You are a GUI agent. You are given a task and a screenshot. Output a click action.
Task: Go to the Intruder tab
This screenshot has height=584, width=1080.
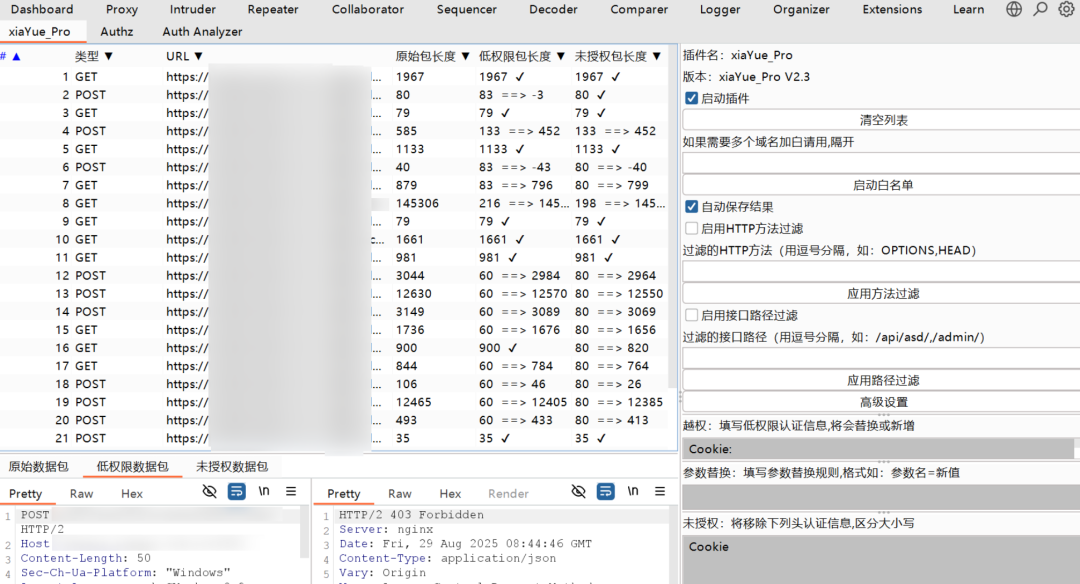pos(192,10)
